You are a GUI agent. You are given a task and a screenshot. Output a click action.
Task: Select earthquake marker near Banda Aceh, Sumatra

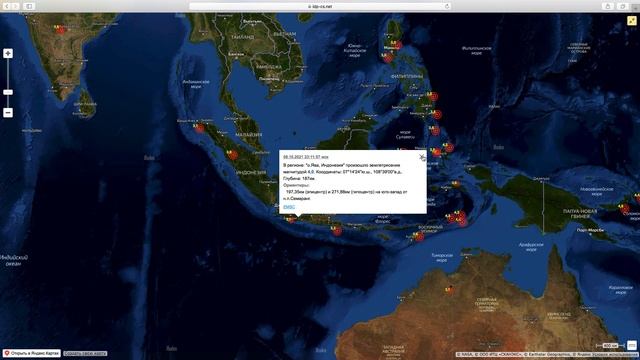(200, 128)
